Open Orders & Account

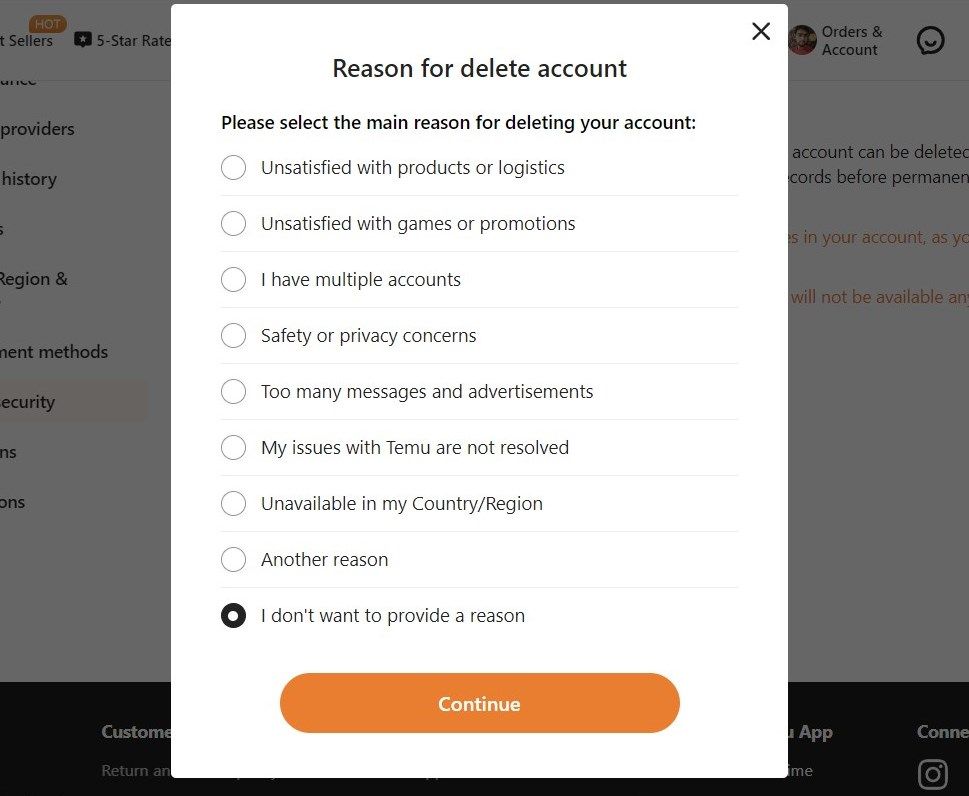point(851,40)
